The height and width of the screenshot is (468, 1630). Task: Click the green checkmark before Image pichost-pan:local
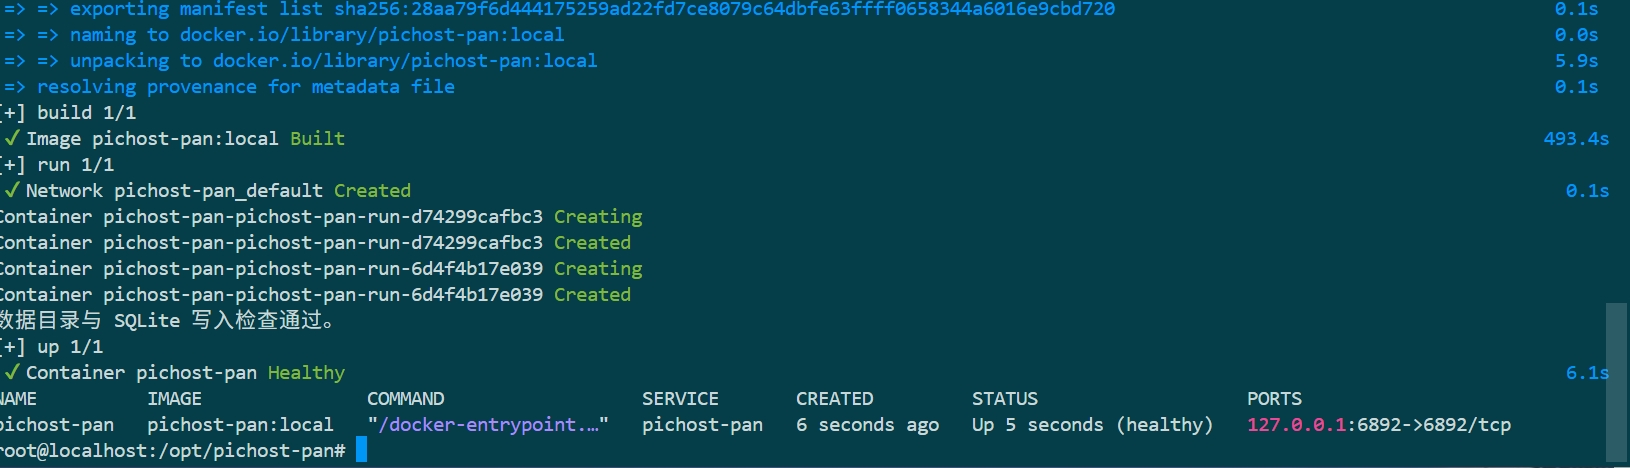12,138
